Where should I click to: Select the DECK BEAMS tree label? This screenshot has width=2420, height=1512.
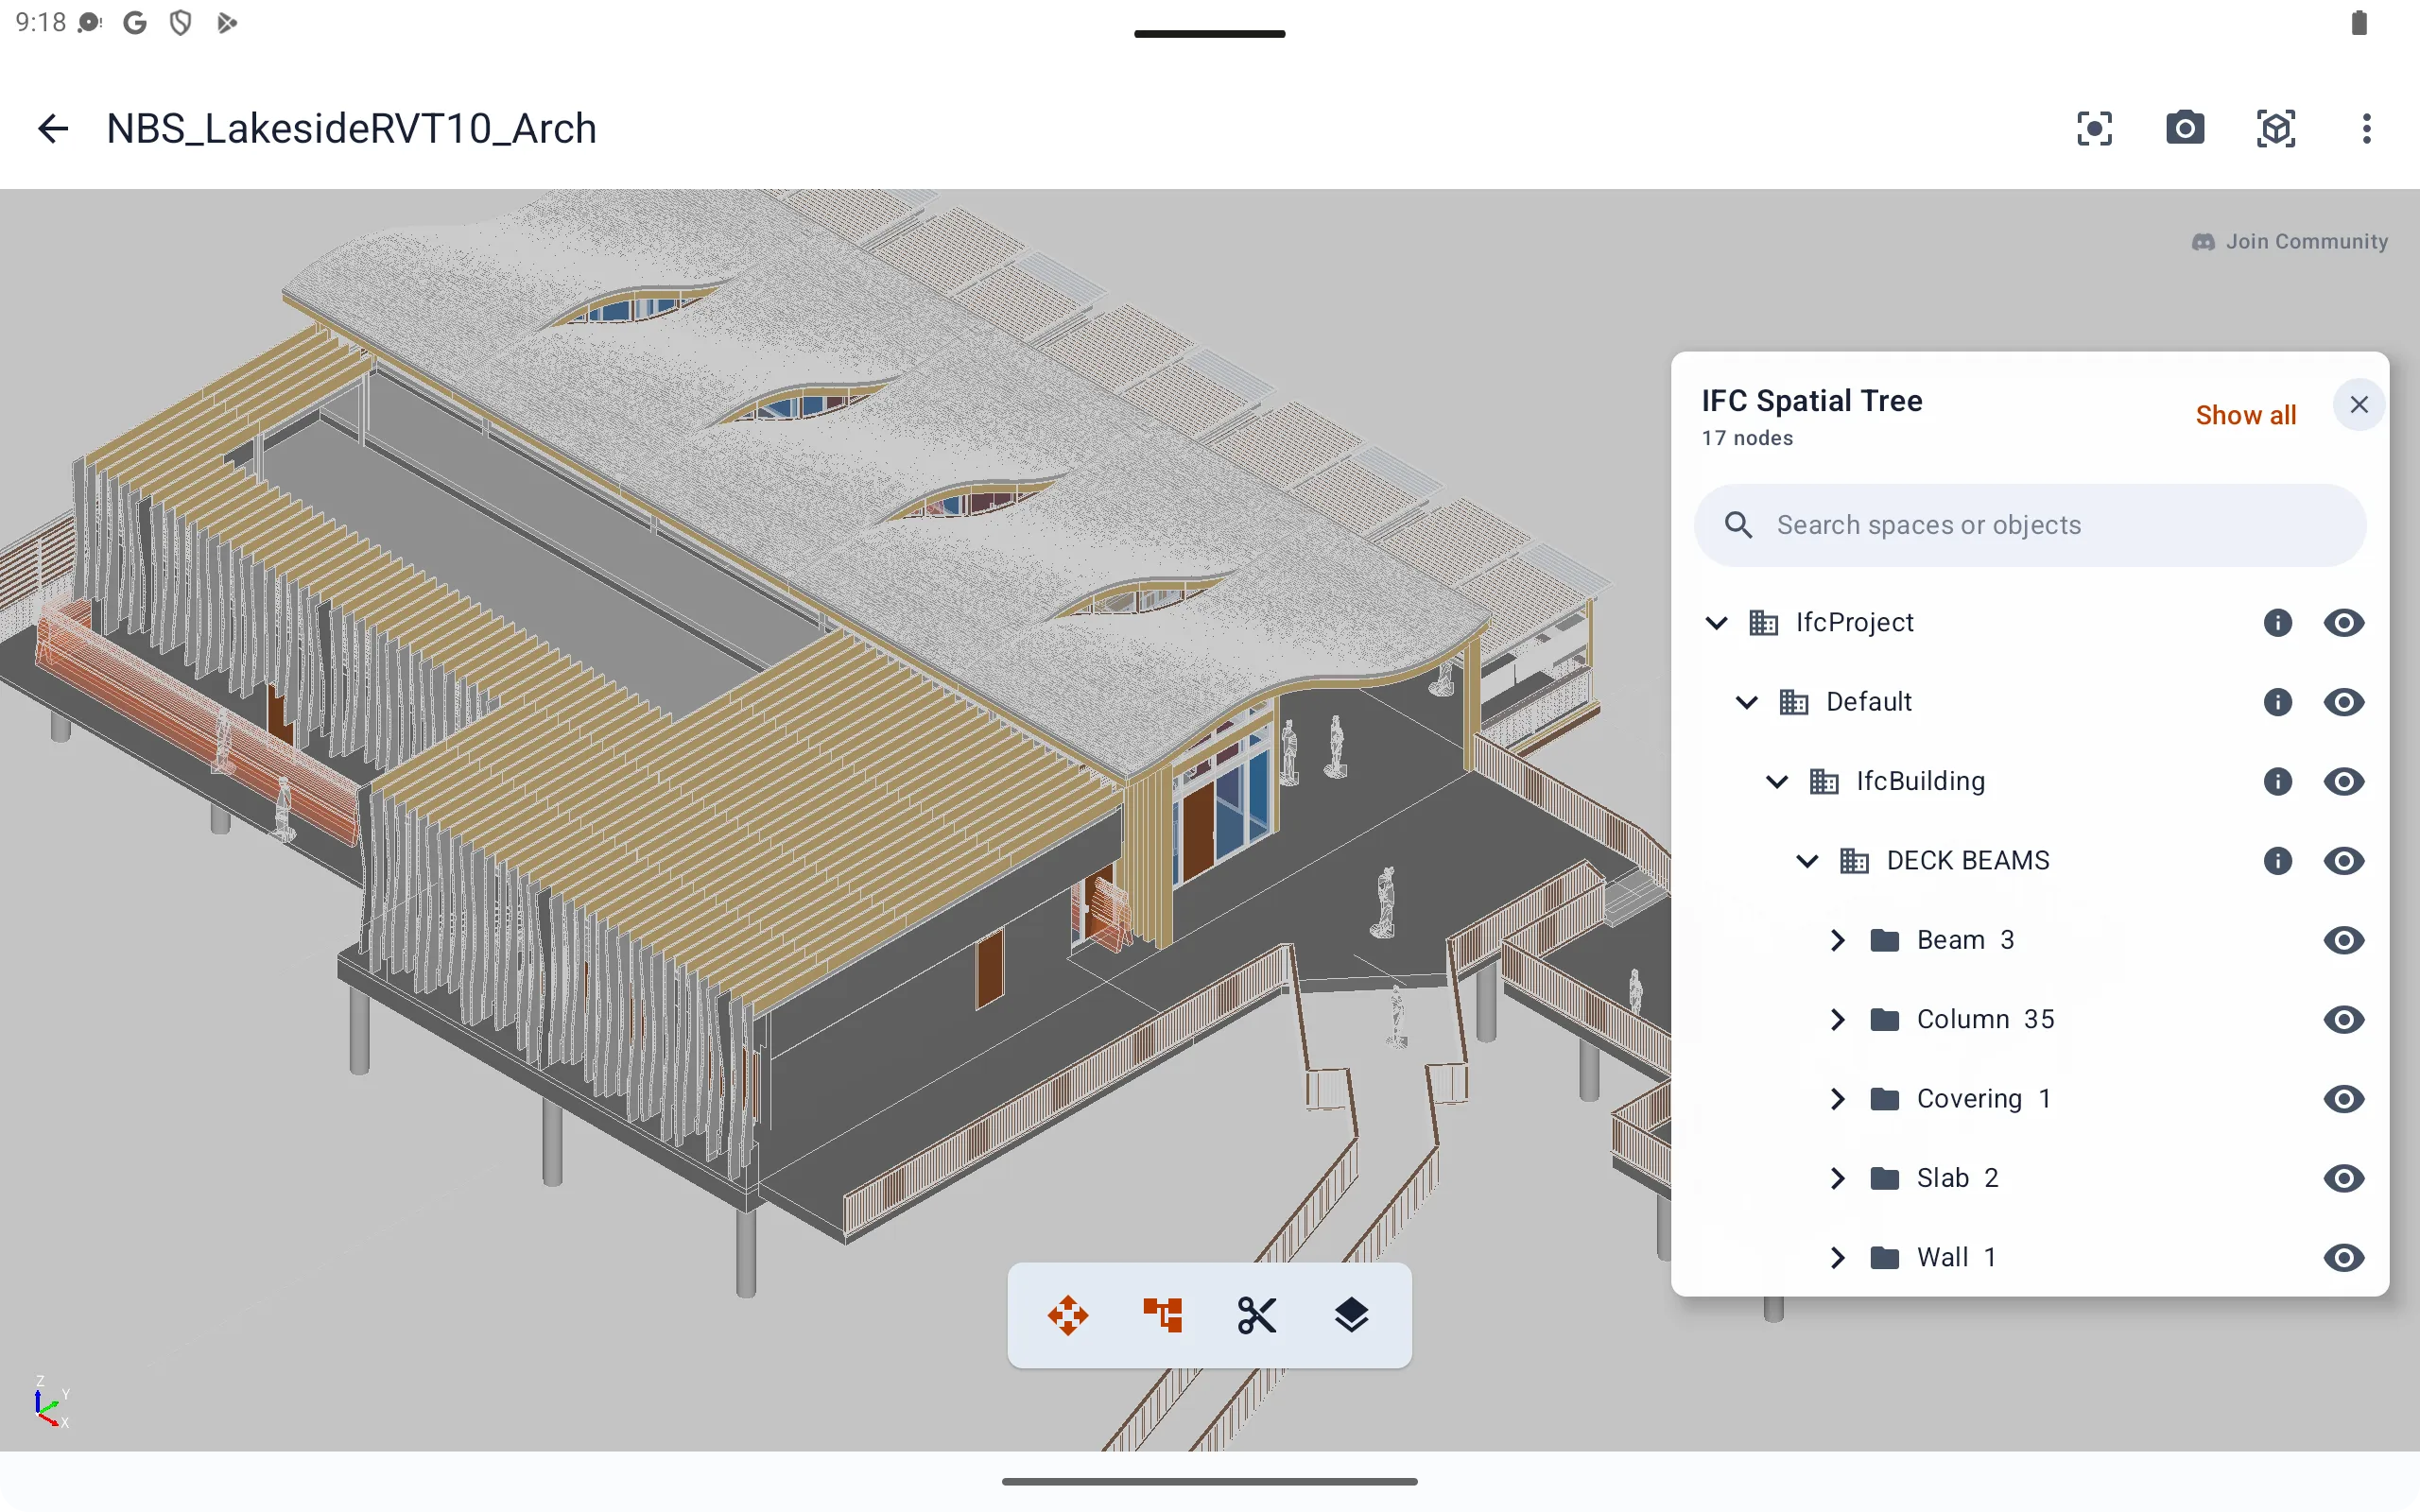tap(1968, 861)
